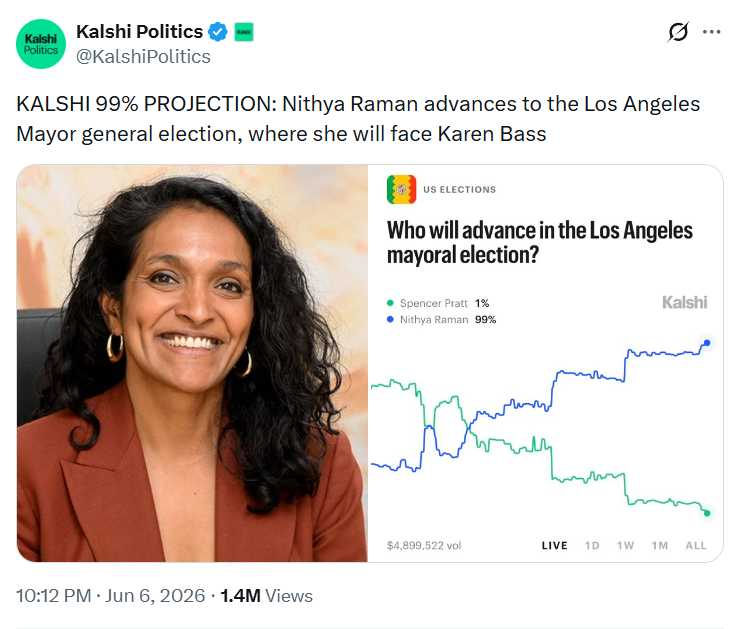Click the blue verified checkmark badge
The height and width of the screenshot is (629, 743).
[218, 32]
